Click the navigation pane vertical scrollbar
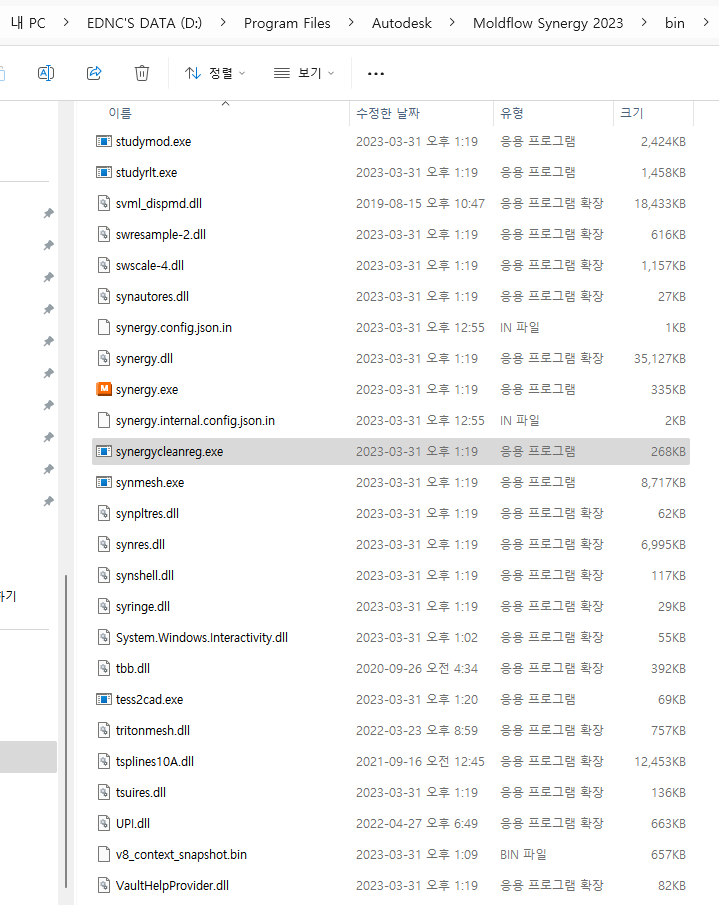This screenshot has height=921, width=719. point(66,730)
